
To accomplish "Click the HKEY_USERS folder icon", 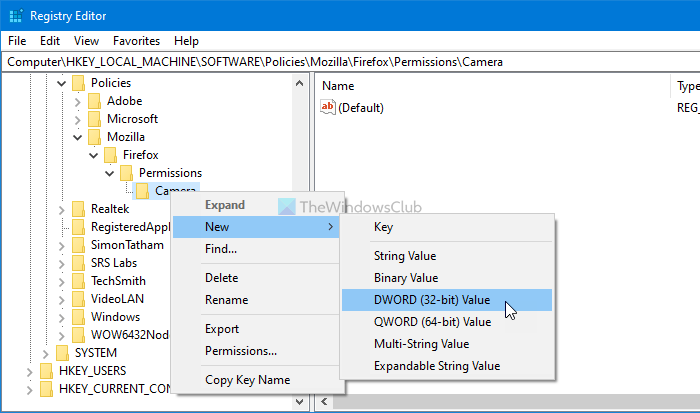I will point(46,371).
